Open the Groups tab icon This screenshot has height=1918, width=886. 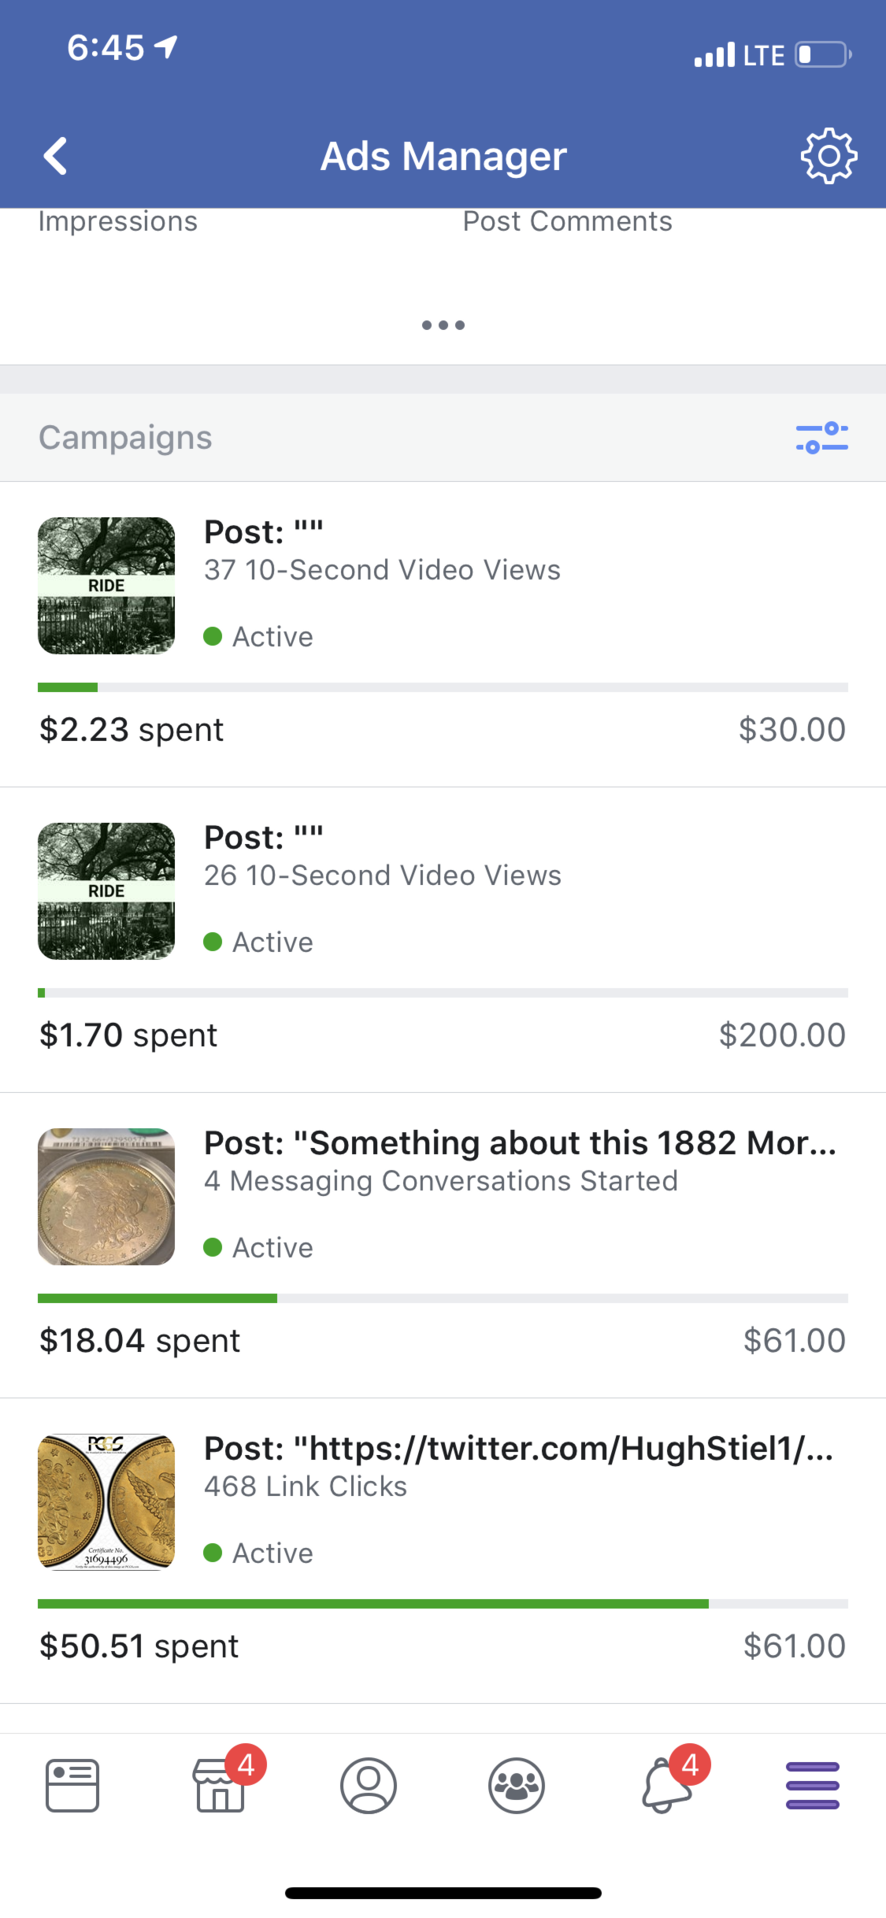[x=516, y=1785]
